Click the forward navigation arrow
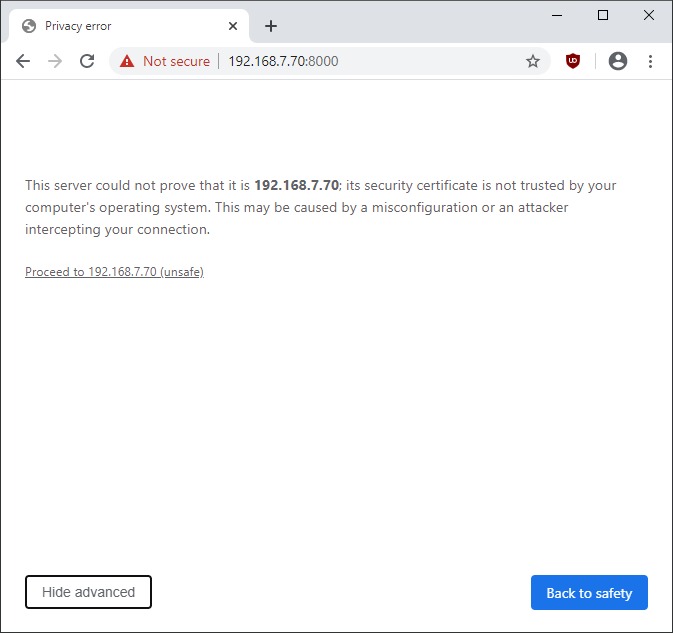Image resolution: width=673 pixels, height=633 pixels. coord(55,61)
